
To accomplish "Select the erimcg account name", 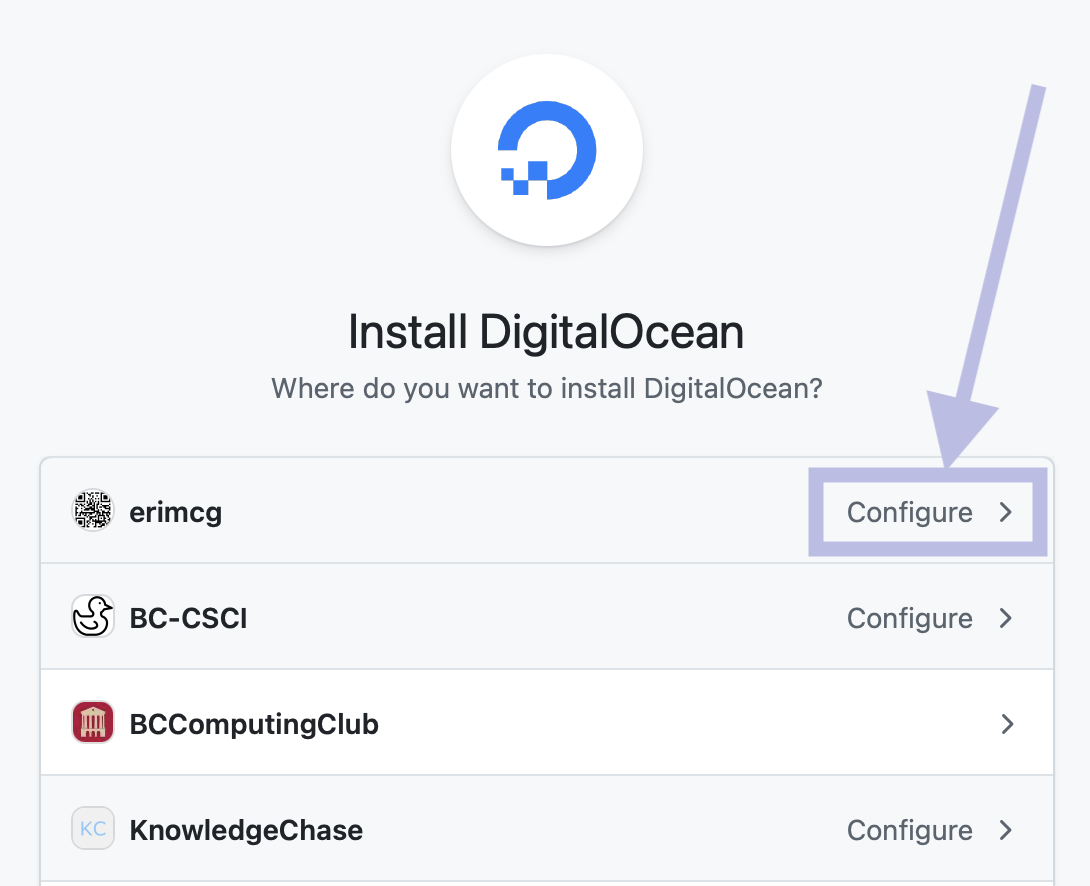I will (175, 512).
